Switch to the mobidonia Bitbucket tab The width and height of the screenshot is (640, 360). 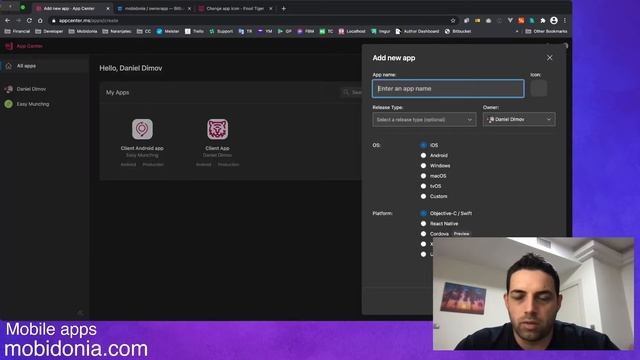tap(154, 8)
